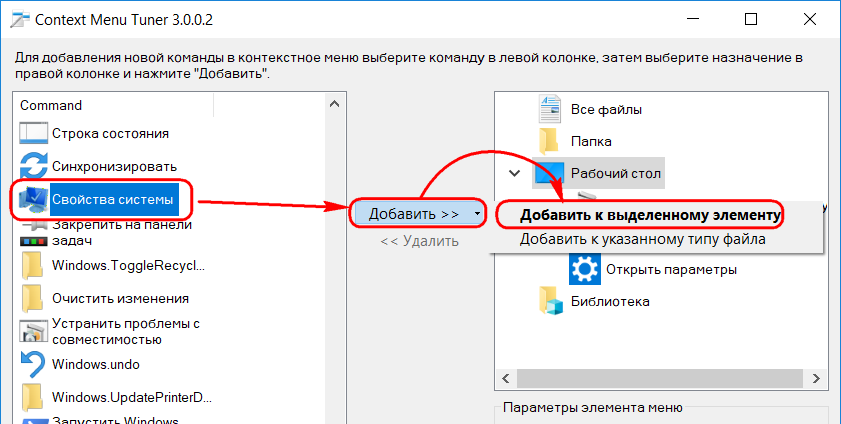Click command list scroll-up arrow
The height and width of the screenshot is (424, 841).
pos(334,105)
